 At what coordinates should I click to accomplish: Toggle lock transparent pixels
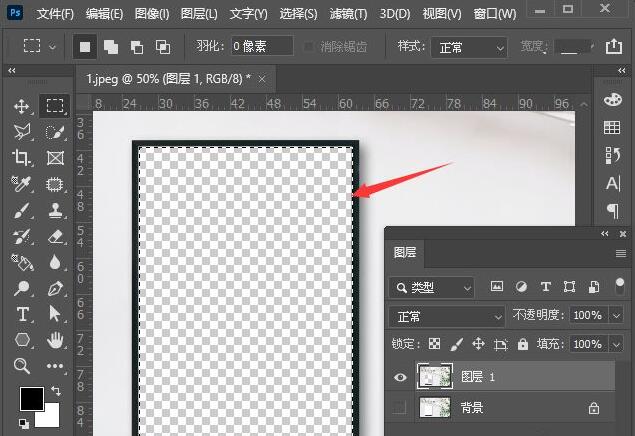click(435, 344)
